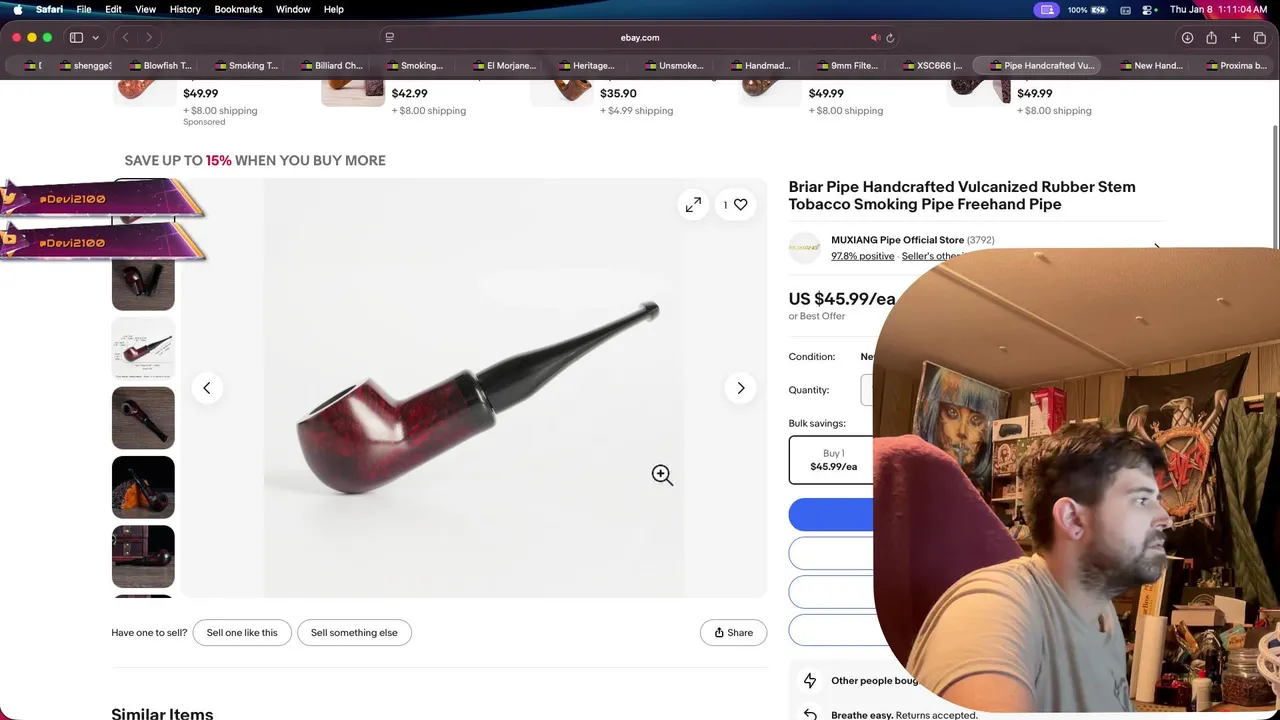Click the page reader icon in address bar
Image resolution: width=1280 pixels, height=720 pixels.
390,38
